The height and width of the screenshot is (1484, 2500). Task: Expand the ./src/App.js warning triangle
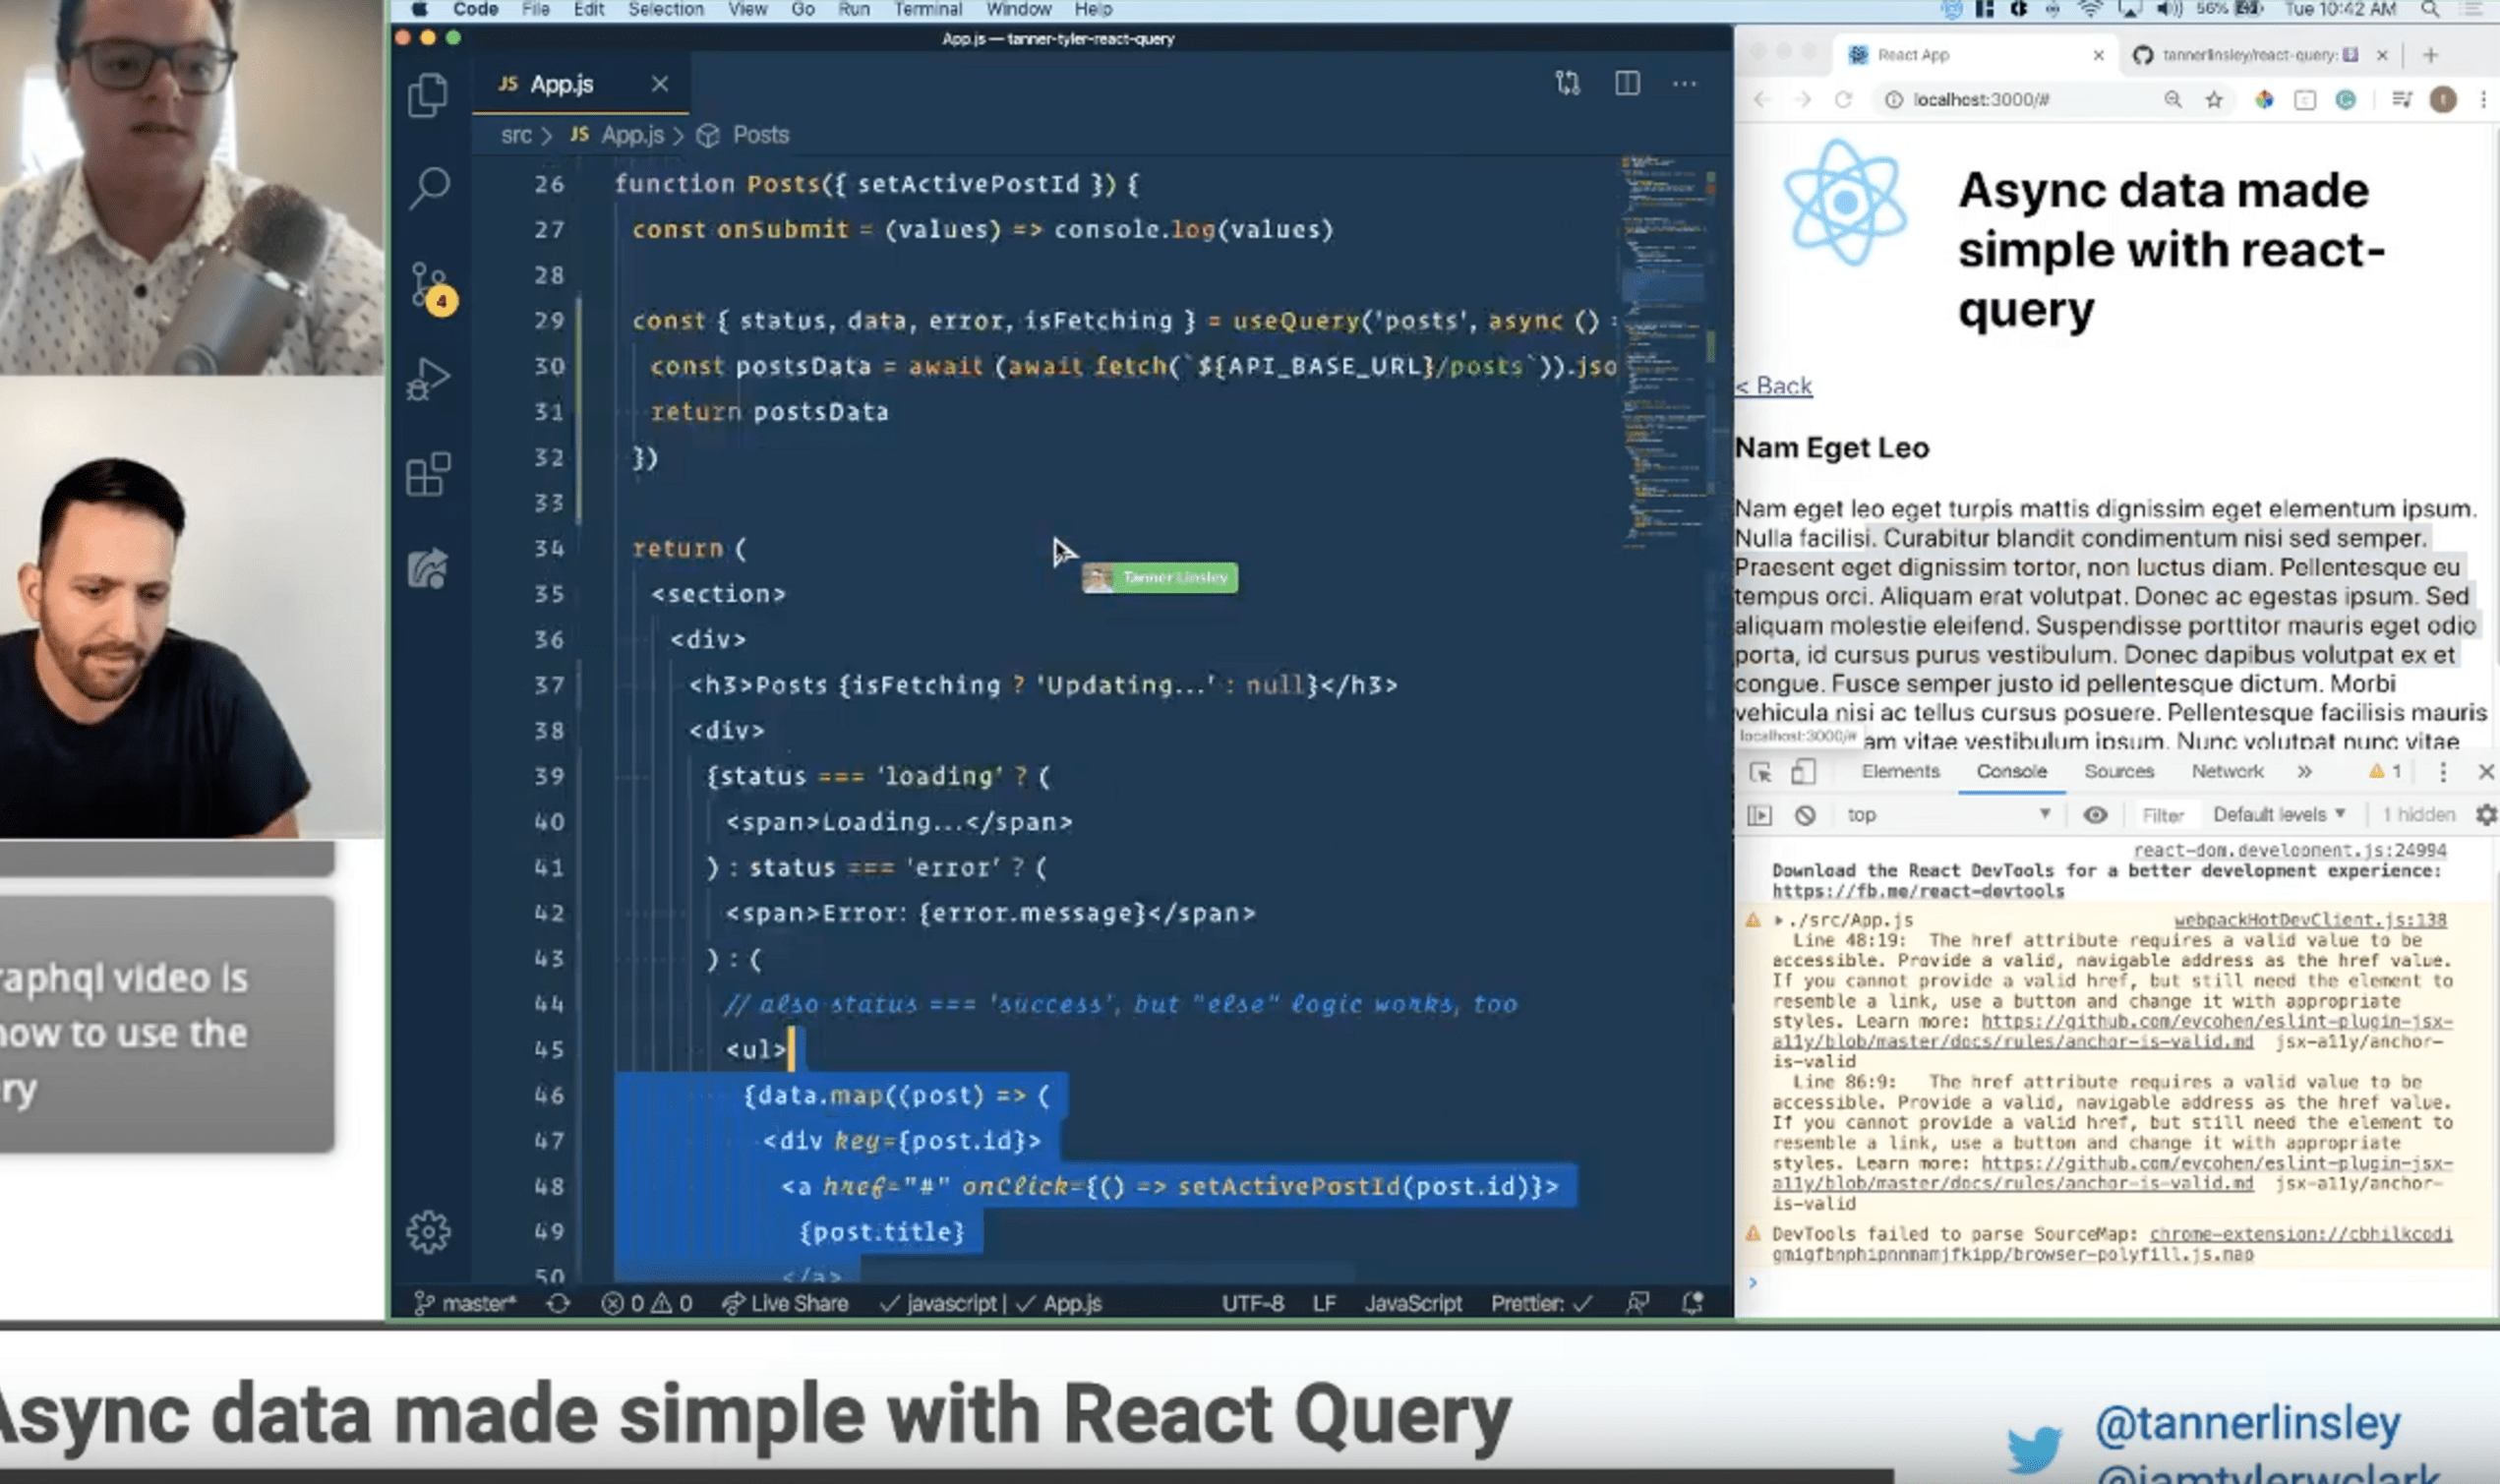tap(1778, 920)
